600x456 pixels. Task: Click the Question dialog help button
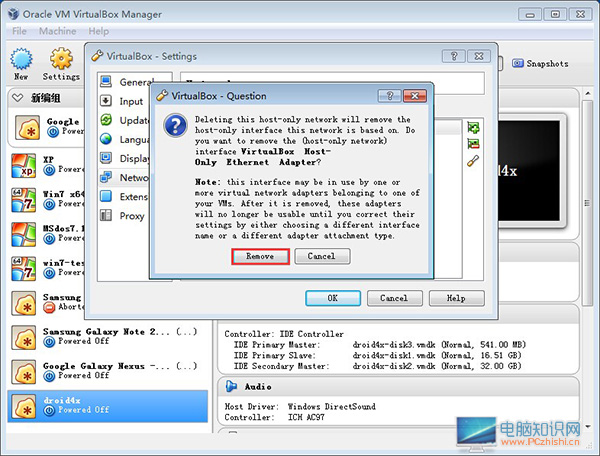tap(390, 96)
